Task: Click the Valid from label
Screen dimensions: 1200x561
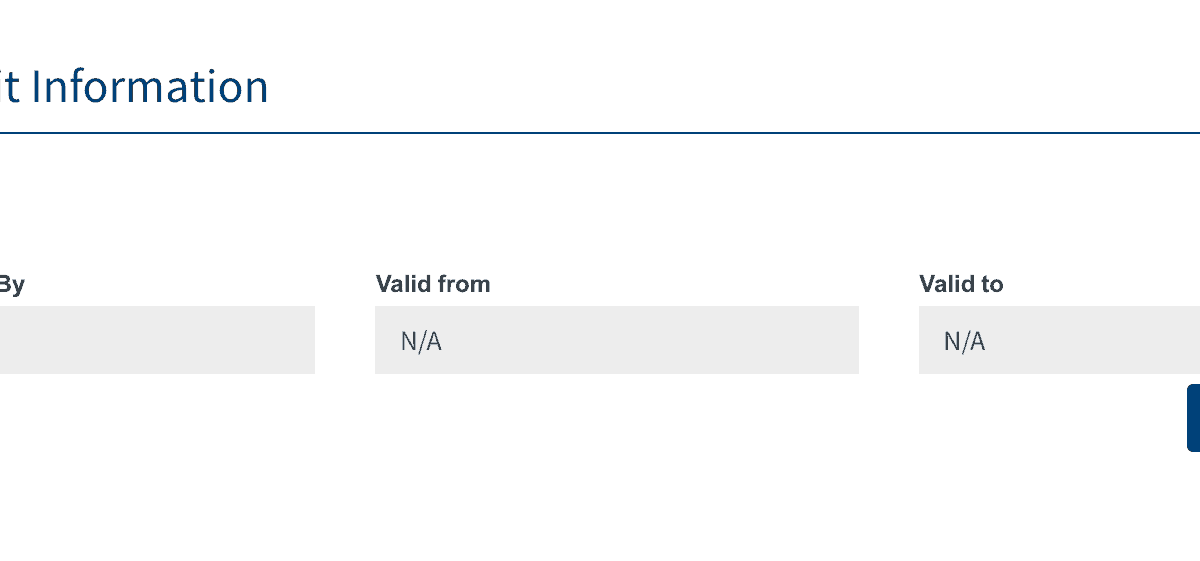Action: (433, 284)
